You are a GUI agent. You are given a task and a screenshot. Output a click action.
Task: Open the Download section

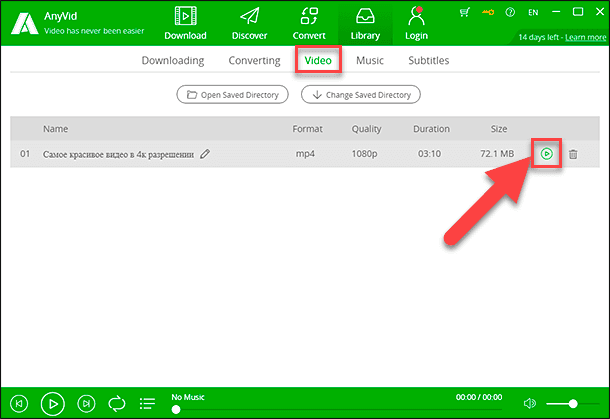(185, 23)
